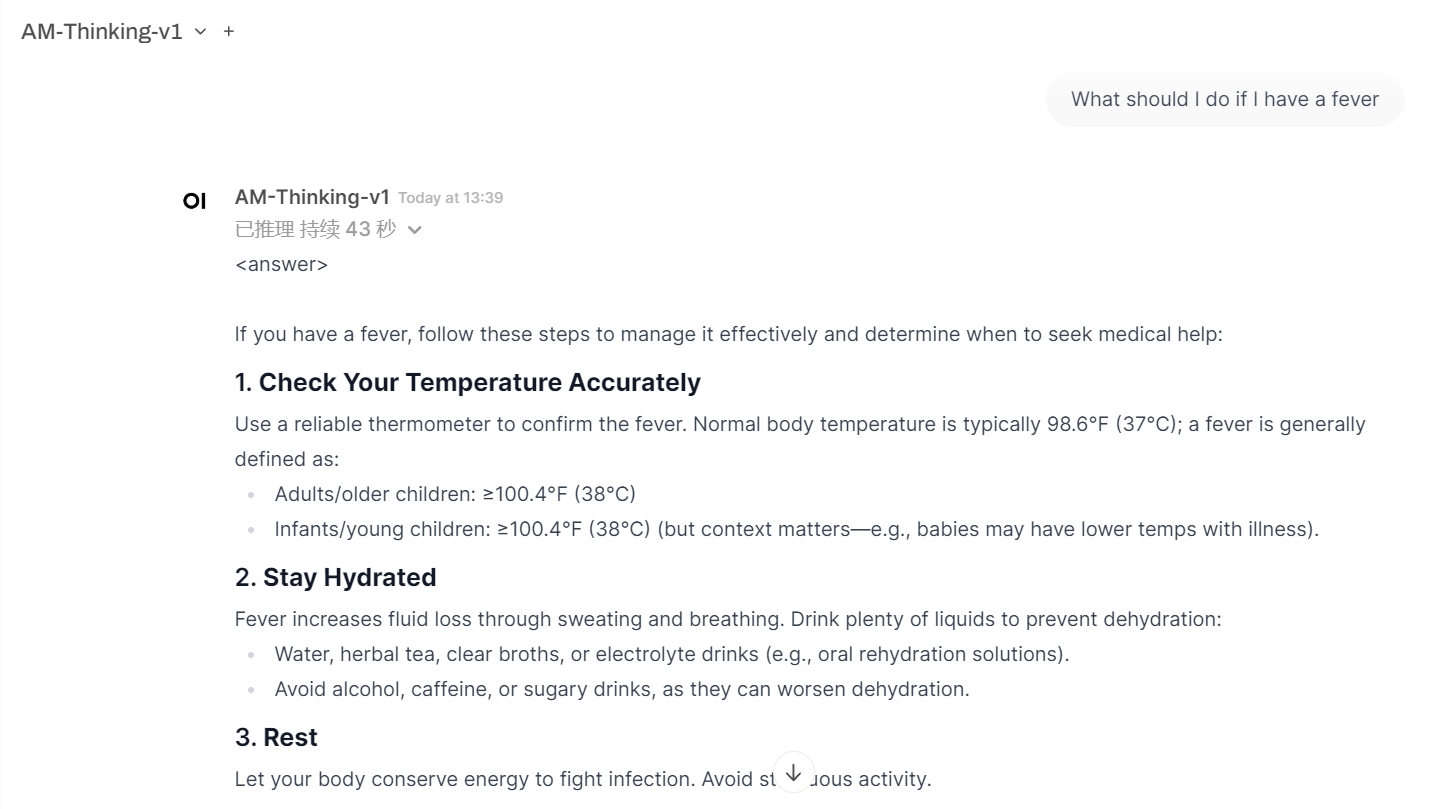Image resolution: width=1451 pixels, height=809 pixels.
Task: Click the scroll-to-bottom arrow button
Action: 793,773
